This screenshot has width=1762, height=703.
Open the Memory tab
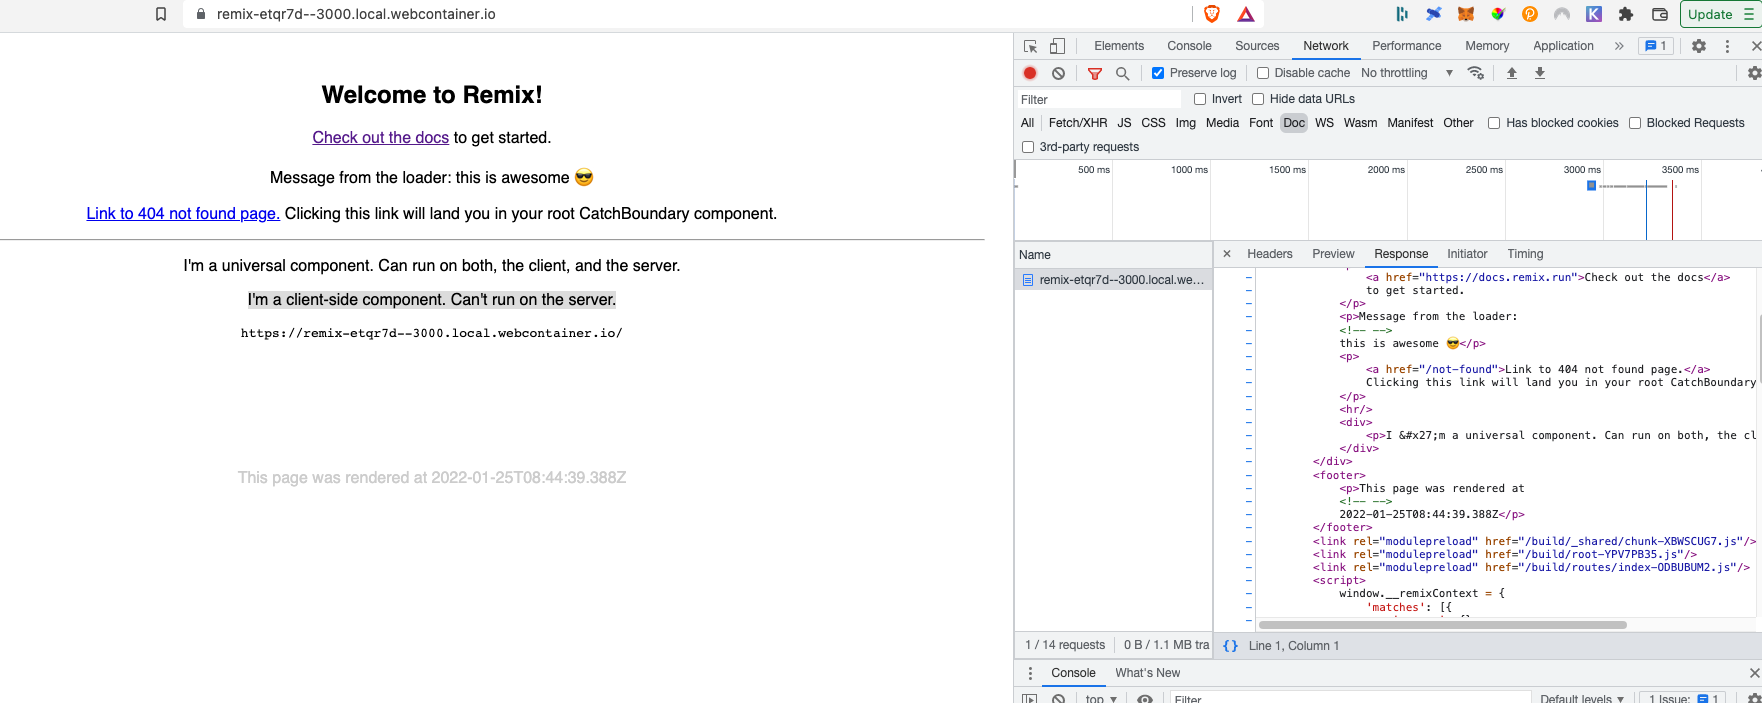tap(1487, 46)
